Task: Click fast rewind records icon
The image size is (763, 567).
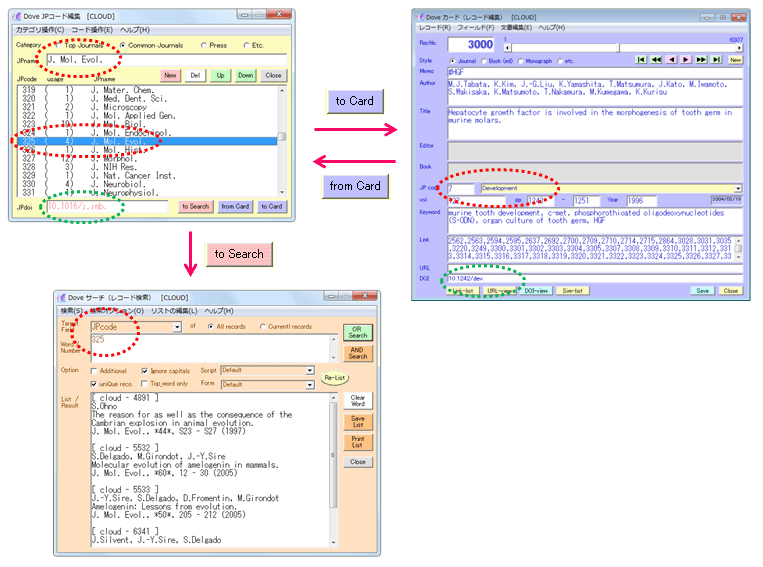Action: (x=656, y=60)
